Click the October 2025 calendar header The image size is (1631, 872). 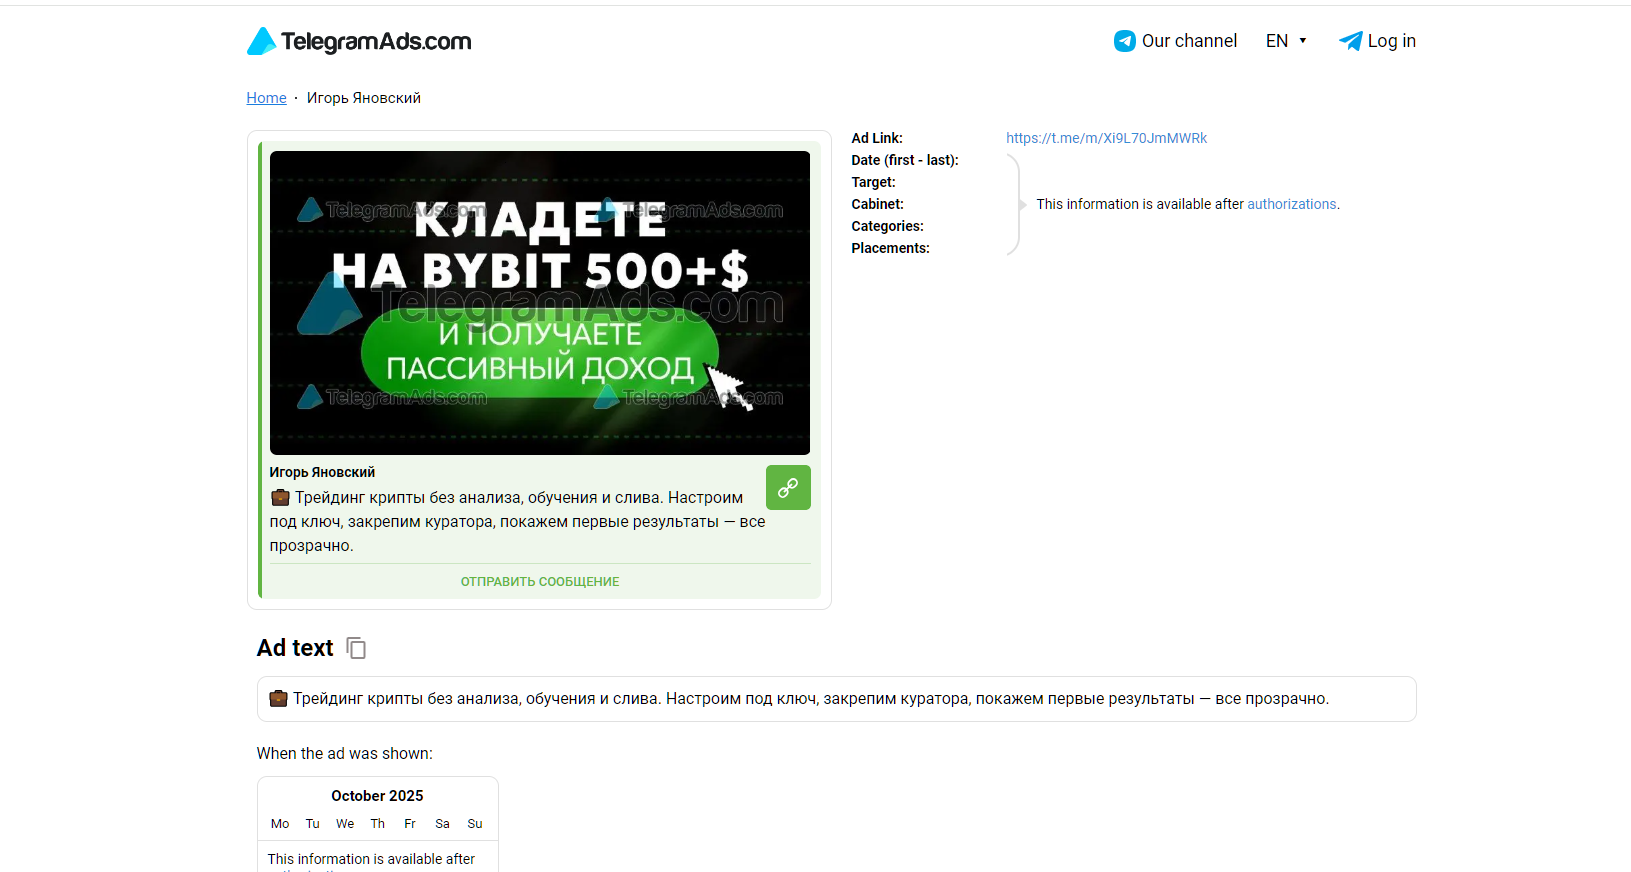(x=377, y=796)
